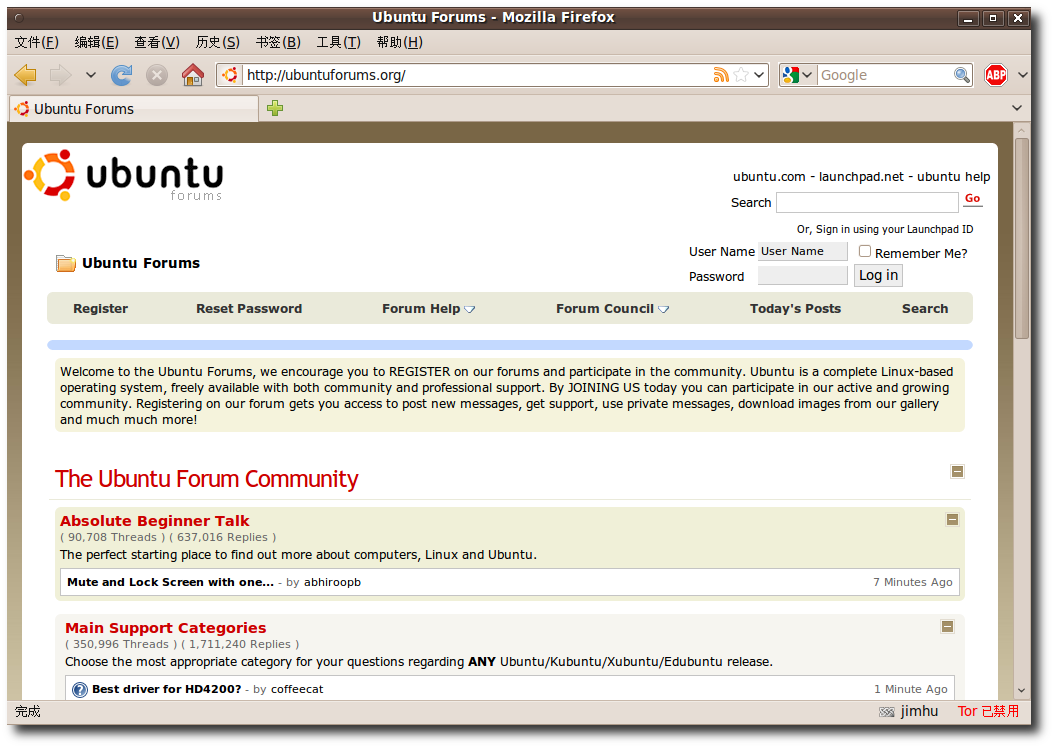Go to the browser home page icon

click(193, 75)
